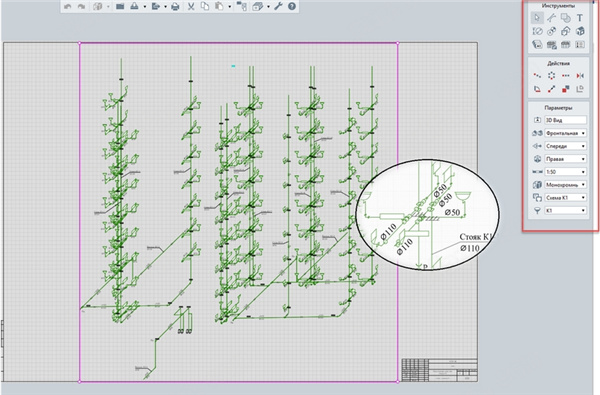Open the 1:50 scale dropdown

pos(566,172)
